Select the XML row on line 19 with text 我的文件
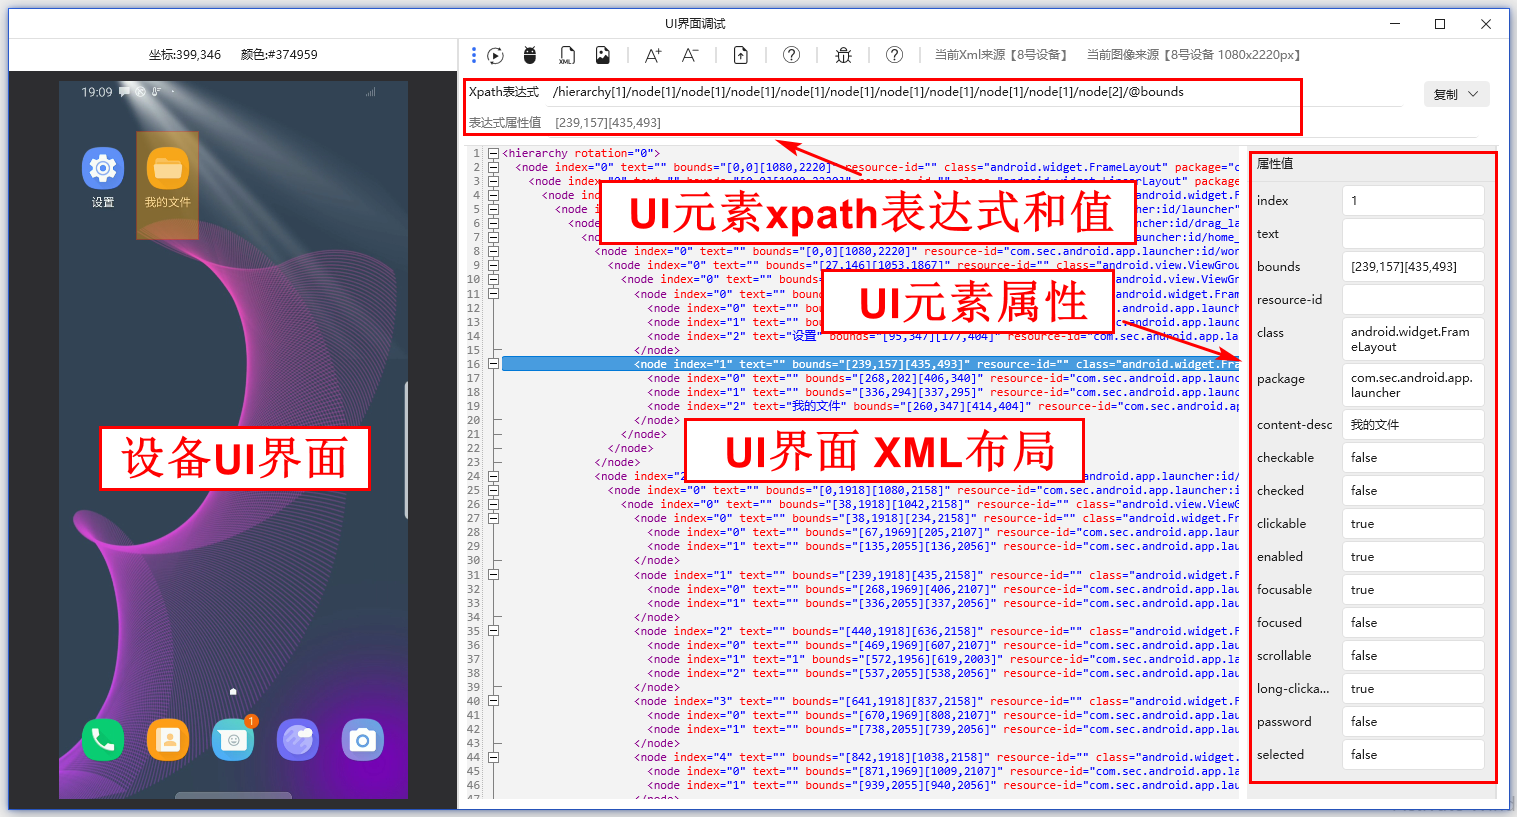1517x817 pixels. point(870,406)
